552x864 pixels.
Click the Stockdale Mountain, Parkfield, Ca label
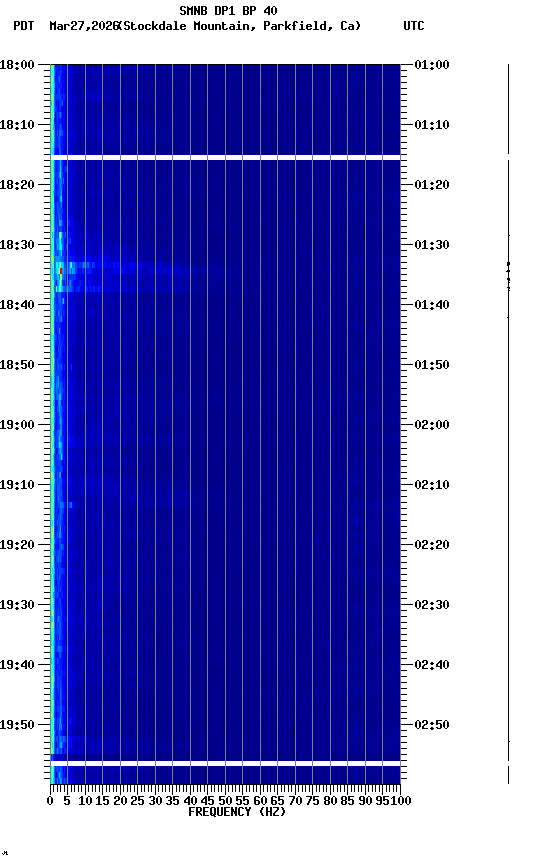242,26
